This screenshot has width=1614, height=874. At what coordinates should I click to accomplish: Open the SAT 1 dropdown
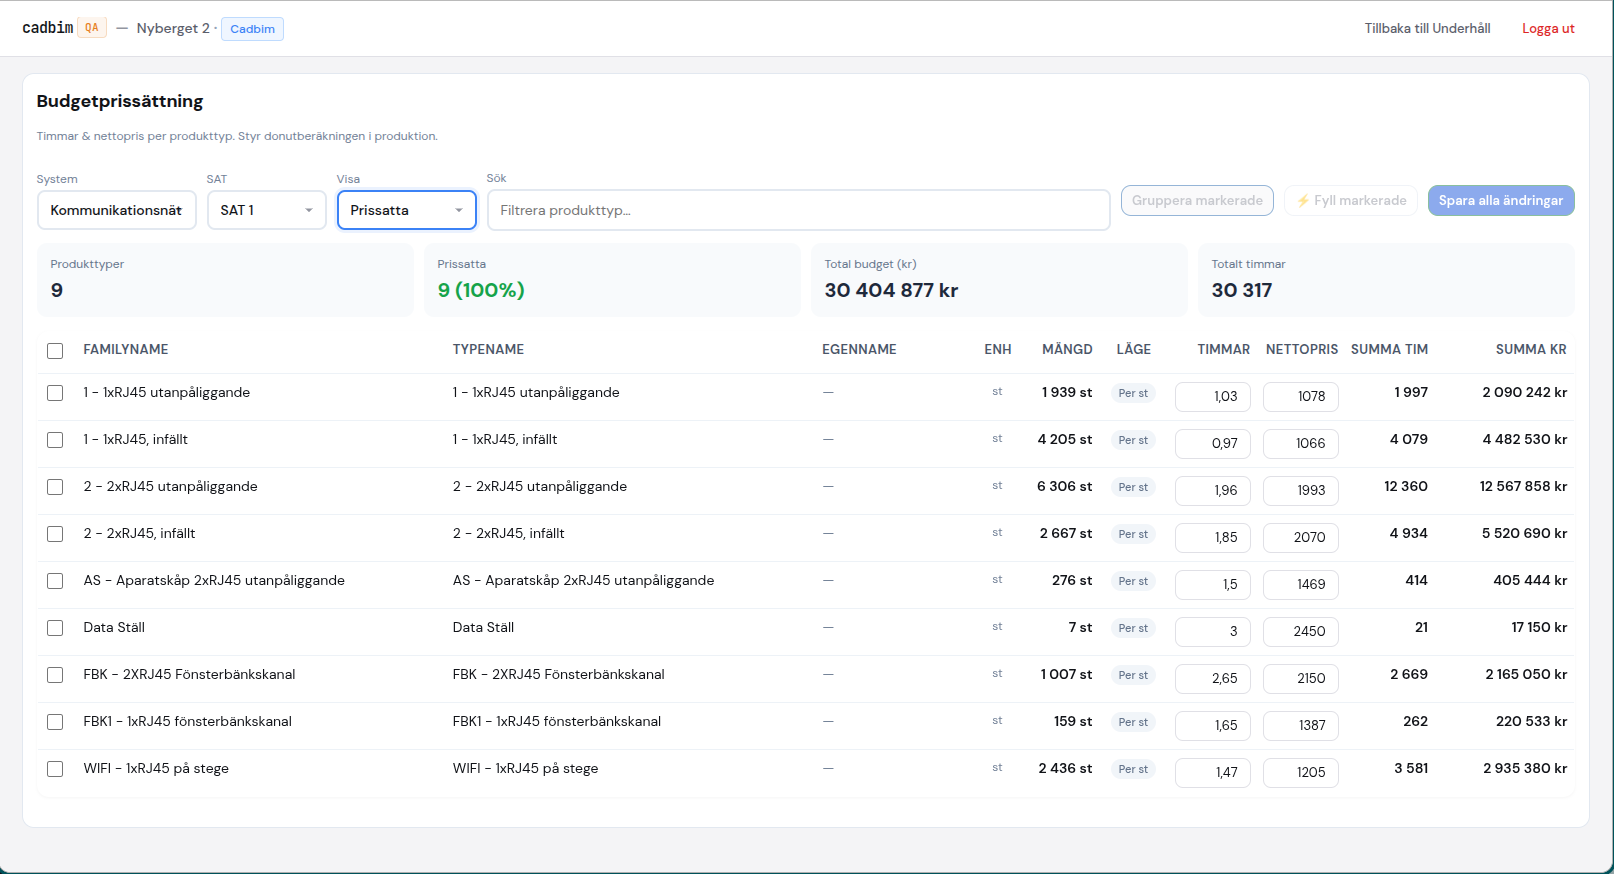coord(266,210)
